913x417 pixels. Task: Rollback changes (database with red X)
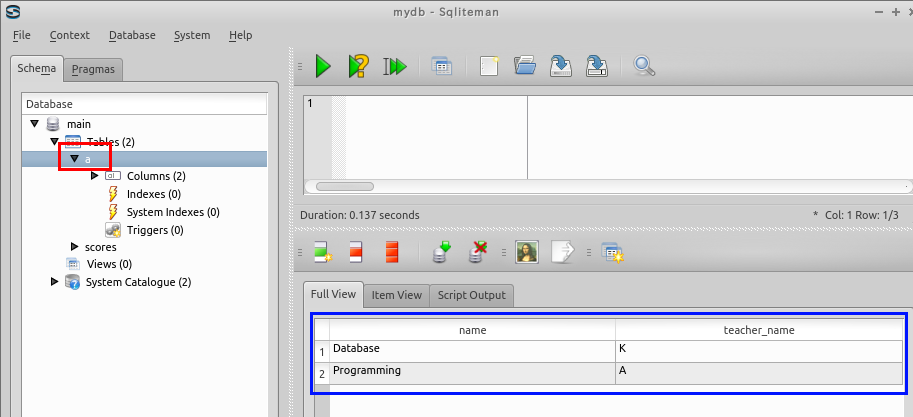[x=477, y=252]
